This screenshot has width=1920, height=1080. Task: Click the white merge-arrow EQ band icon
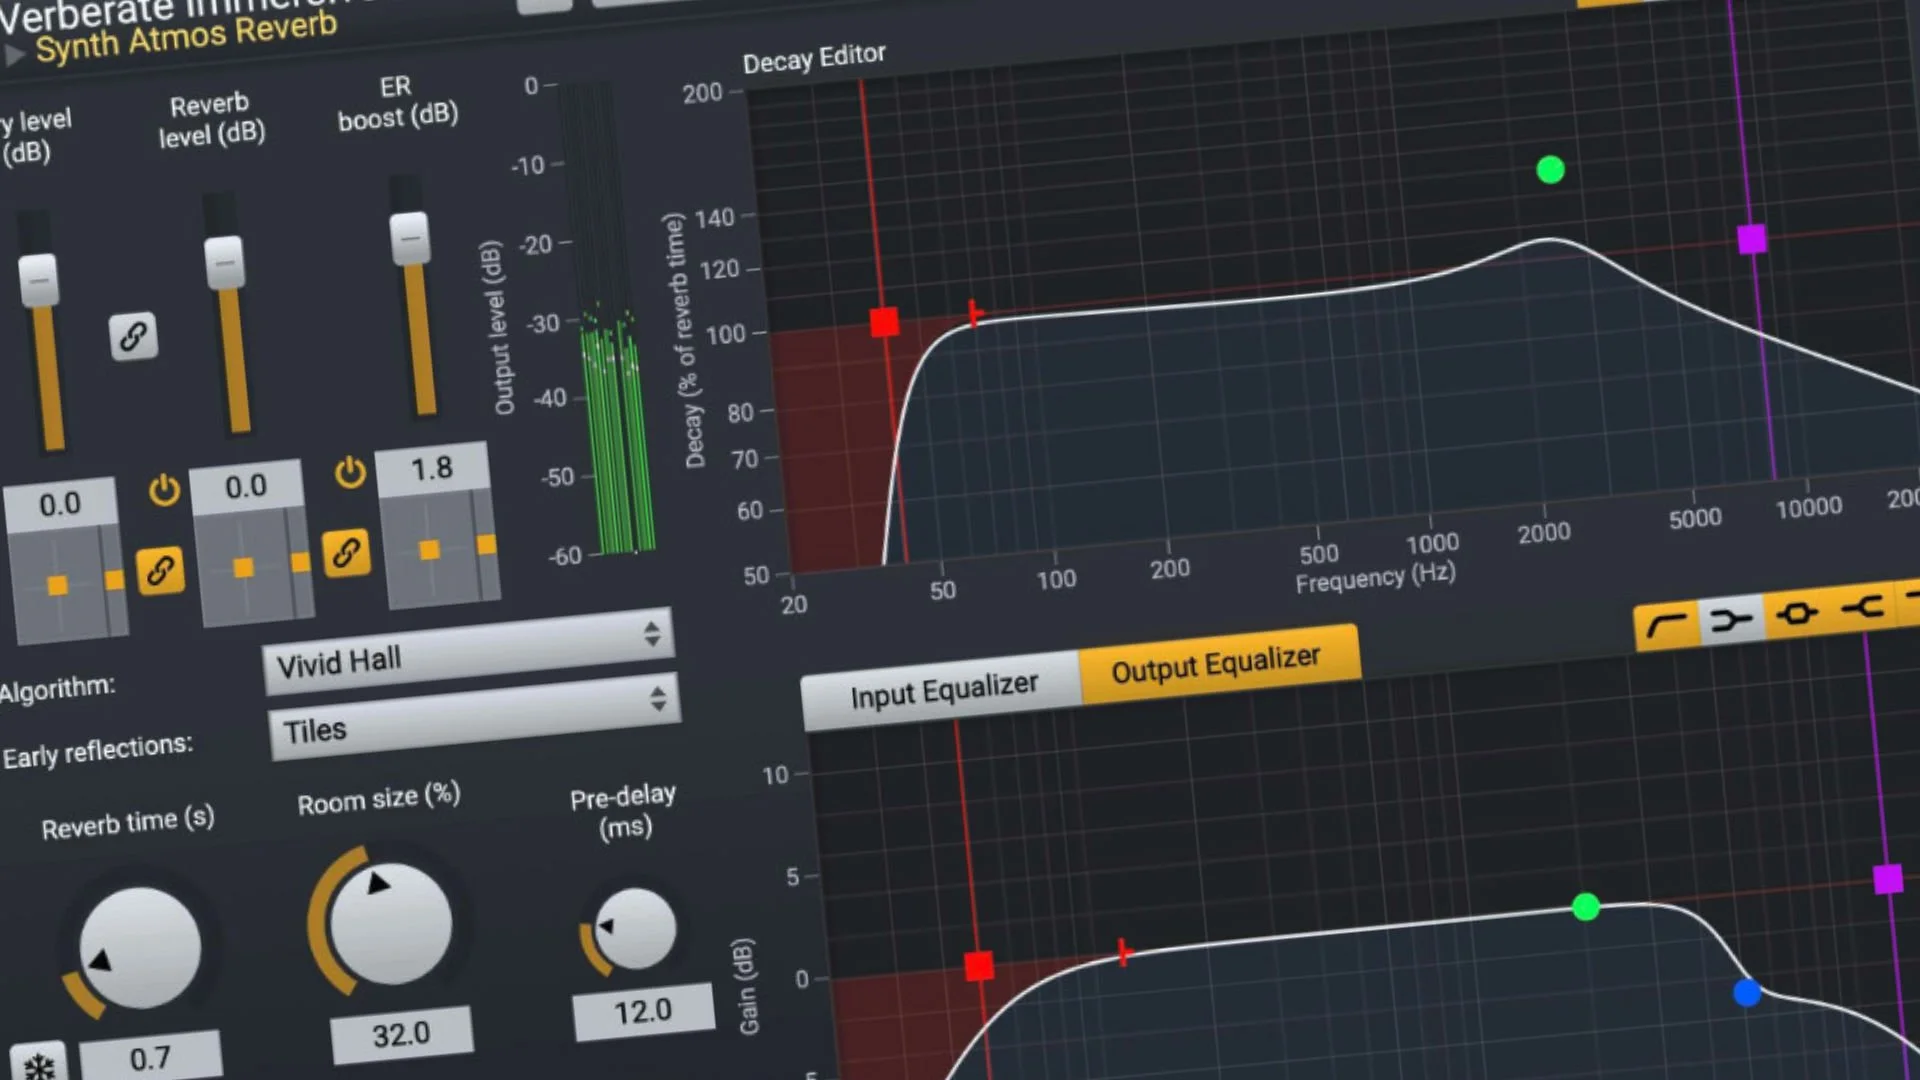(1731, 619)
